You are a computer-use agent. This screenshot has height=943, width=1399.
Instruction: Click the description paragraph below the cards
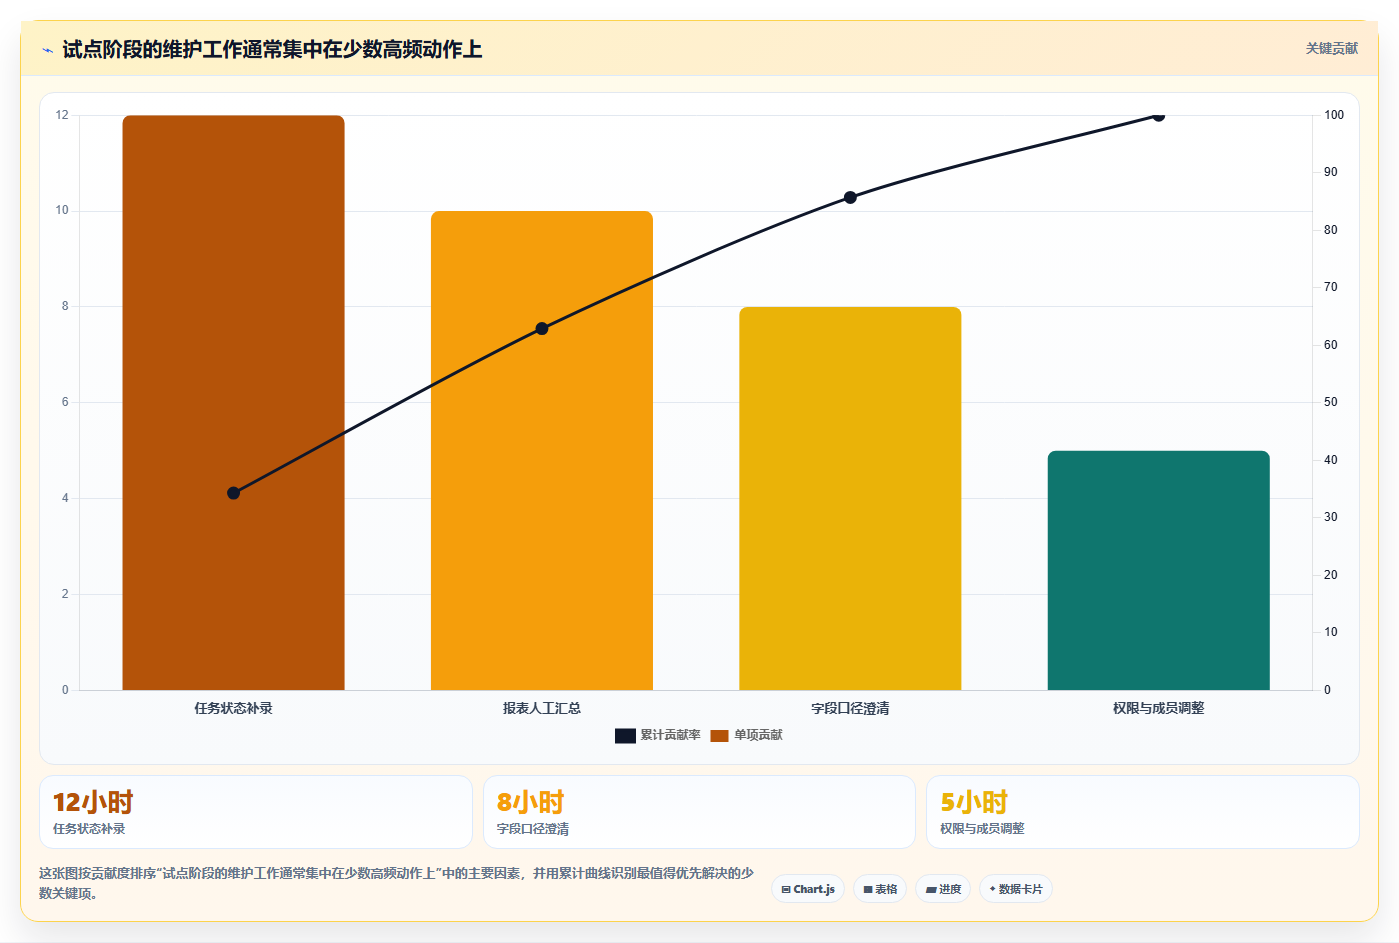tap(396, 883)
